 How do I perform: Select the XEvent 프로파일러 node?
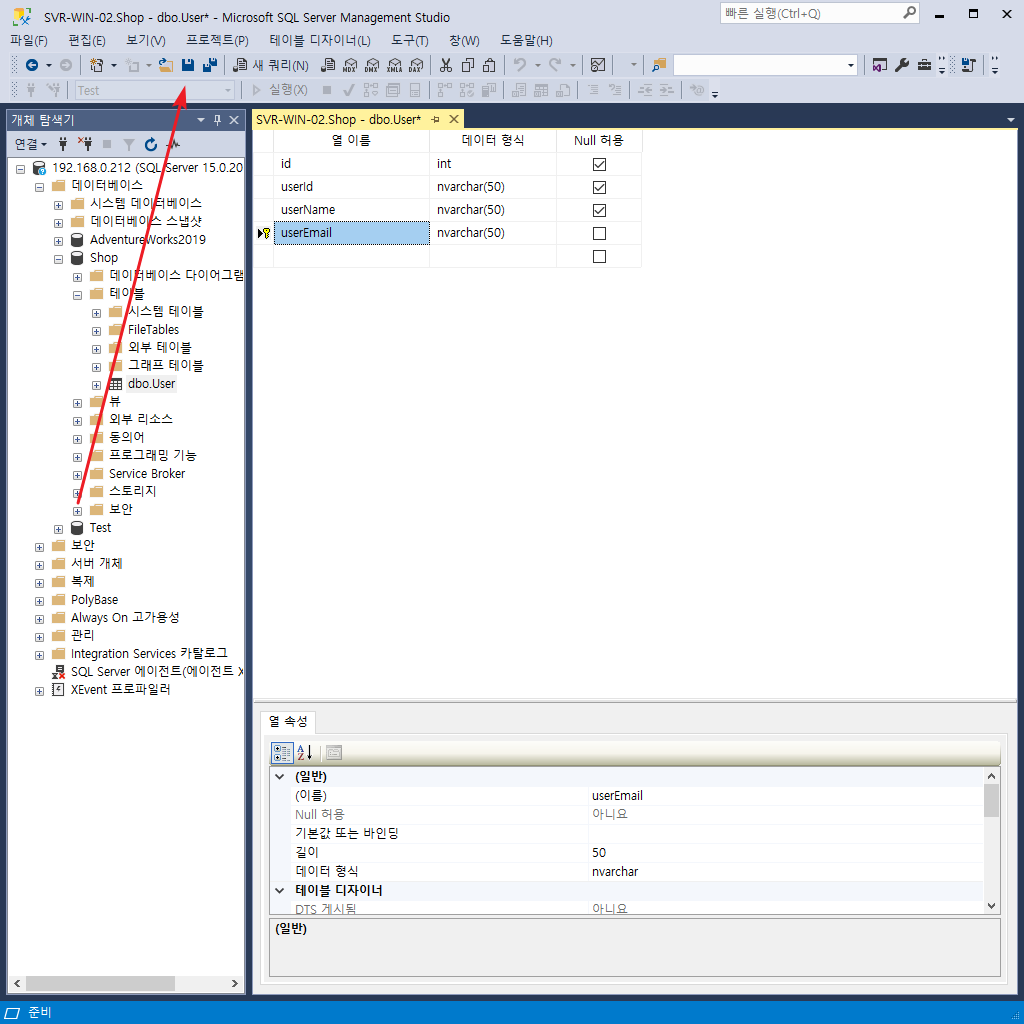tap(121, 690)
